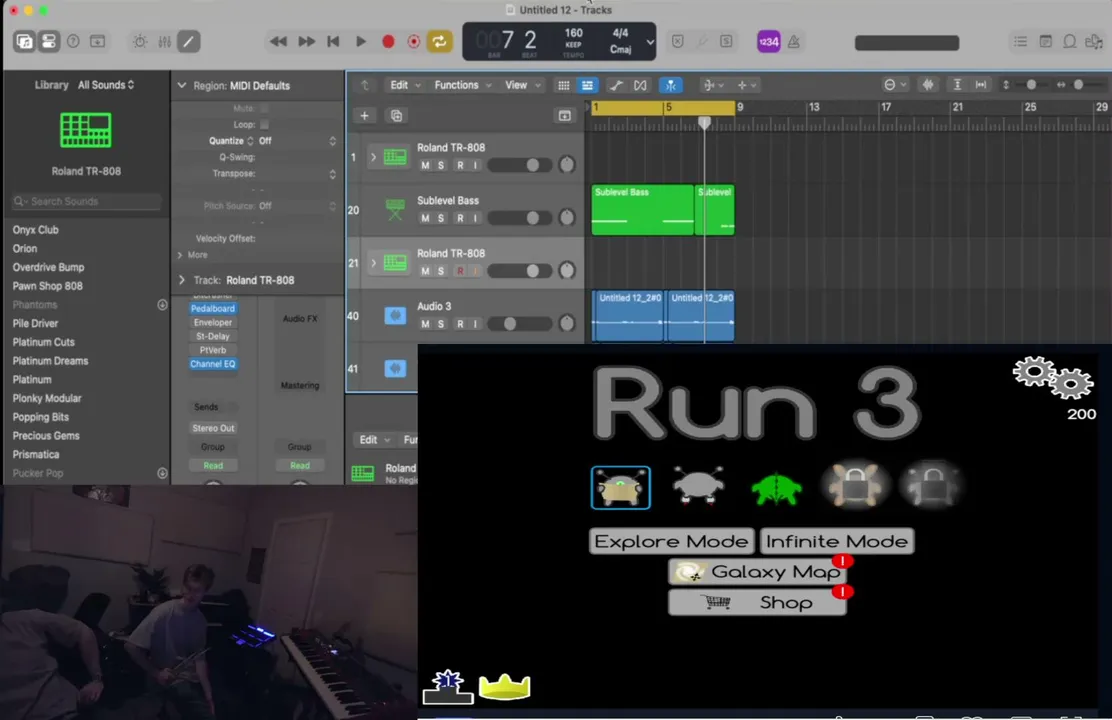Toggle the metronome click button
Screen dimensions: 1112x720
coord(794,42)
